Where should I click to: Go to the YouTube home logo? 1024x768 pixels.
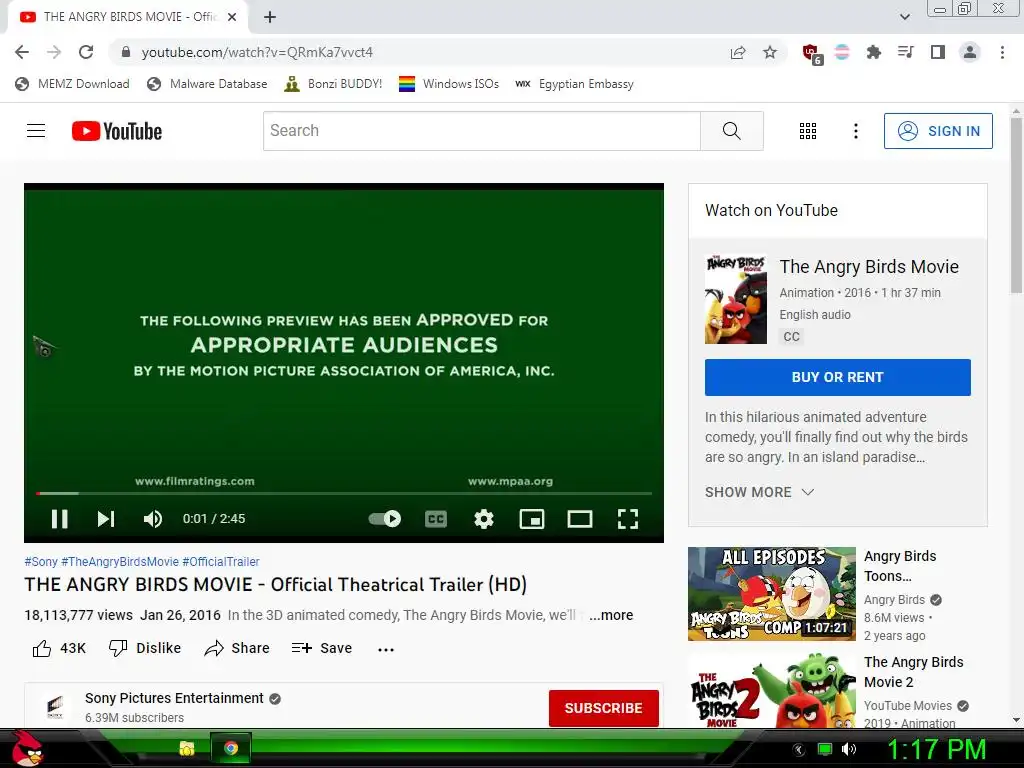click(117, 131)
